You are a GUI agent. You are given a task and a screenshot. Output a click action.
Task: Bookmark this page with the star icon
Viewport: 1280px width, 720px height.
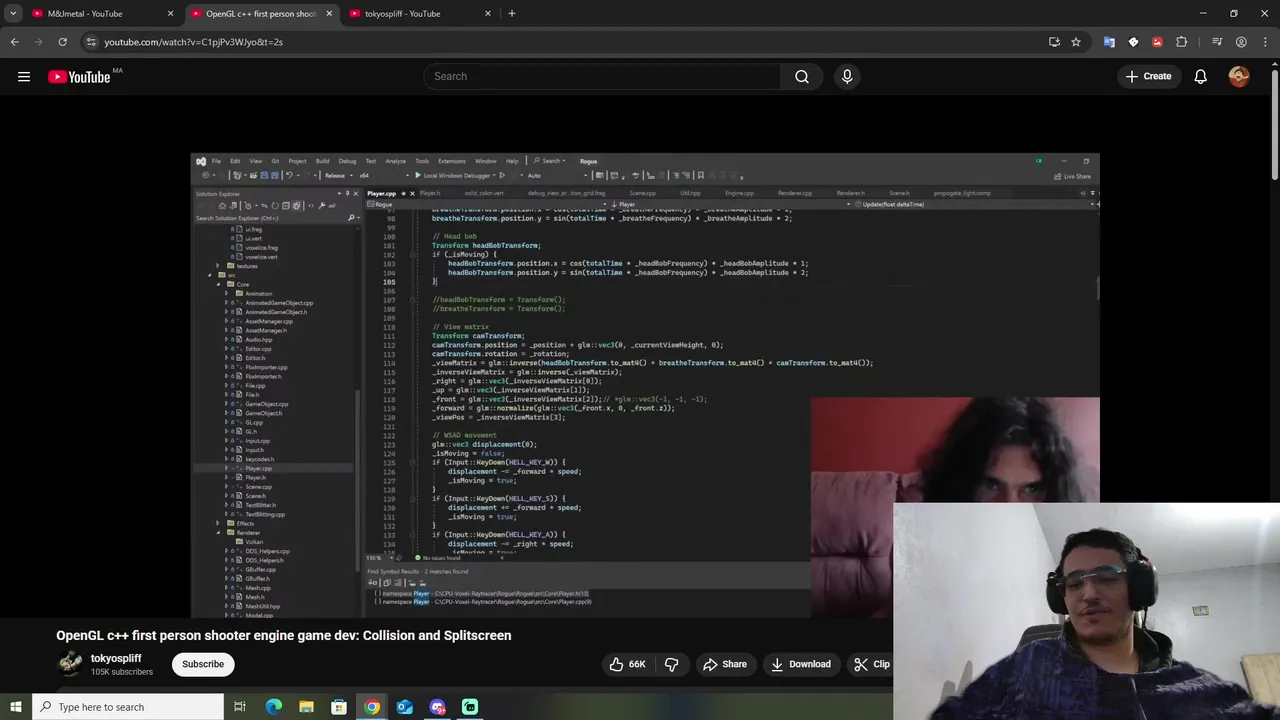click(1076, 42)
